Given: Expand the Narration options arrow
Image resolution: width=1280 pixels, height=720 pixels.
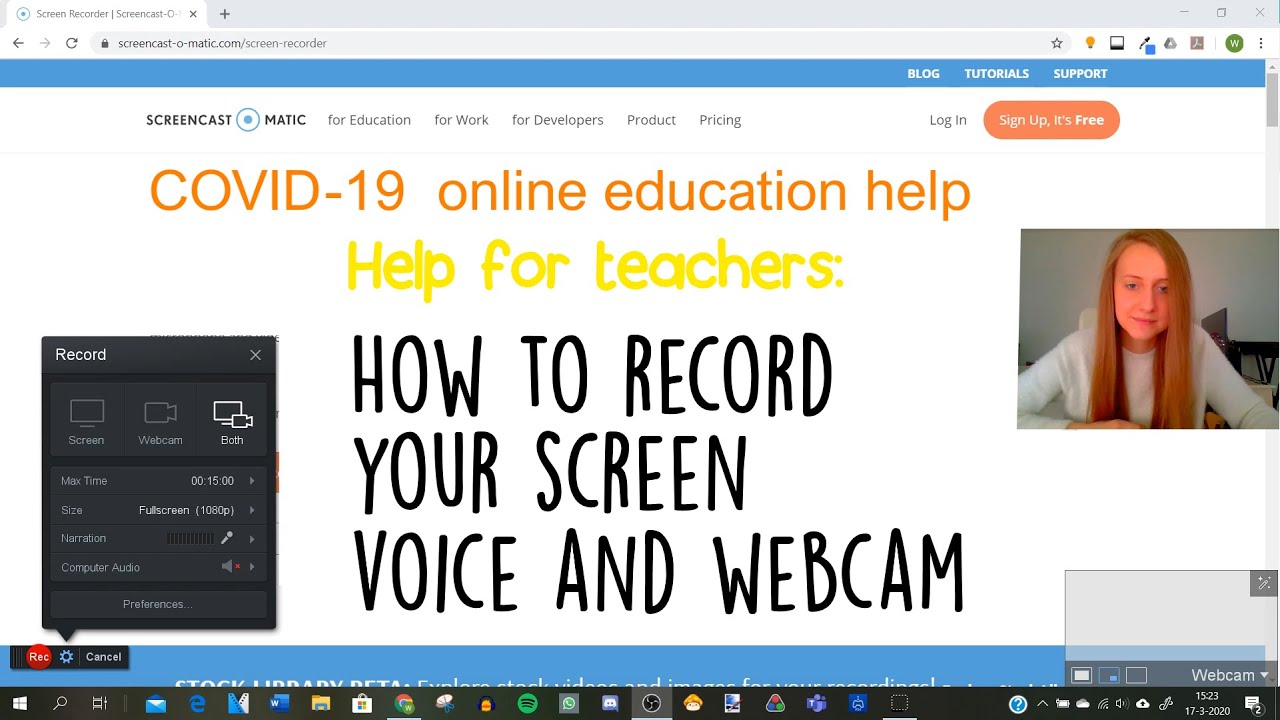Looking at the screenshot, I should 252,539.
